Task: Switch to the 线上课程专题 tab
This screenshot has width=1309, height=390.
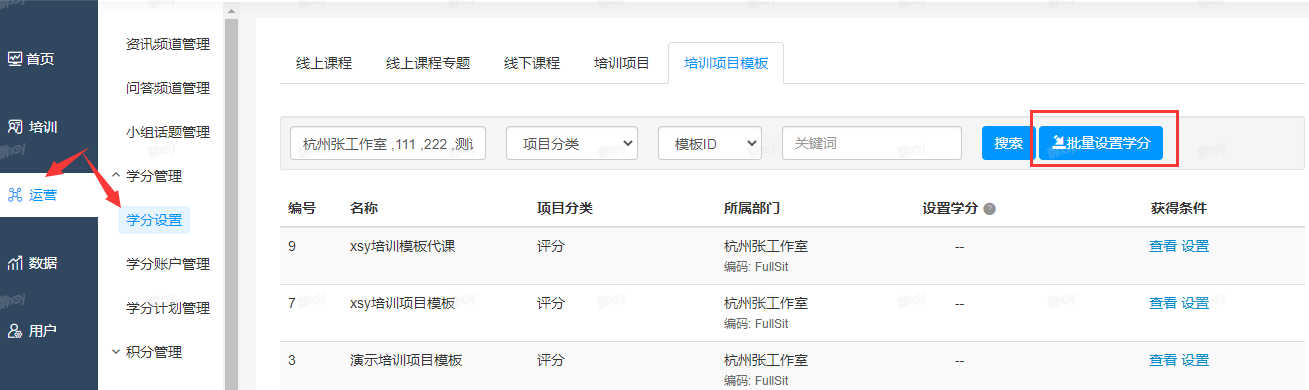Action: 428,63
